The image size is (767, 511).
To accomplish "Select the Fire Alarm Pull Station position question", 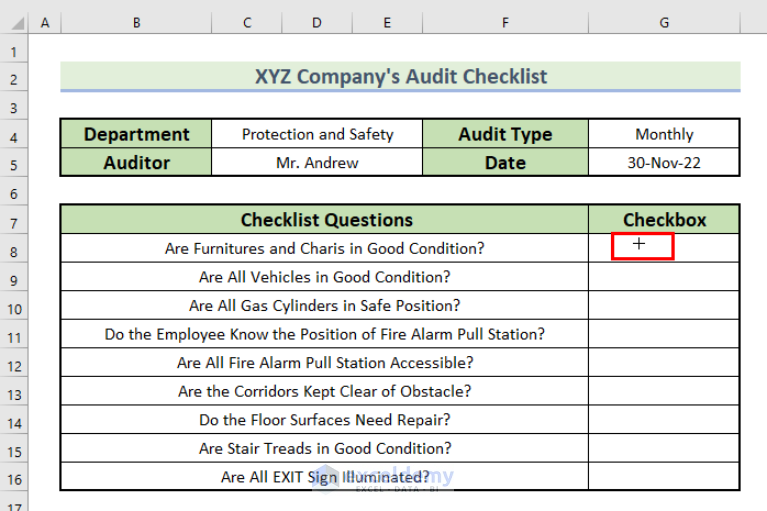I will click(325, 334).
